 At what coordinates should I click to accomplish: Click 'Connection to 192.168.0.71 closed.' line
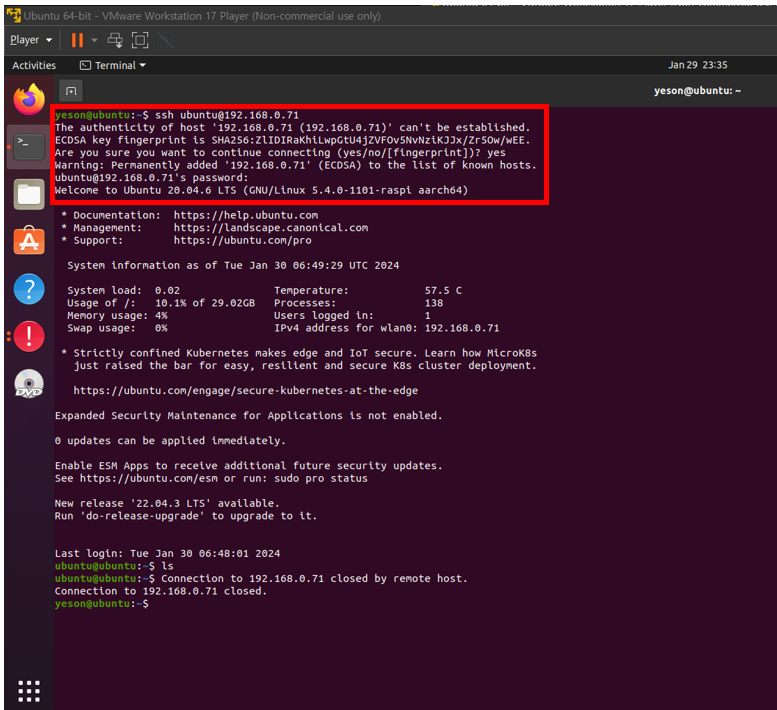pyautogui.click(x=161, y=591)
